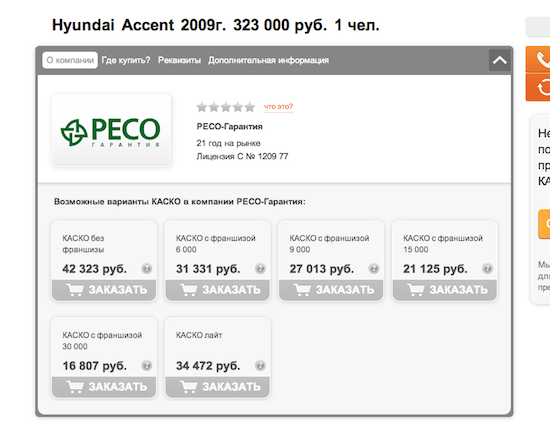Screen dimensions: 550x435
Task: Open the Где купить? tab
Action: (x=126, y=60)
